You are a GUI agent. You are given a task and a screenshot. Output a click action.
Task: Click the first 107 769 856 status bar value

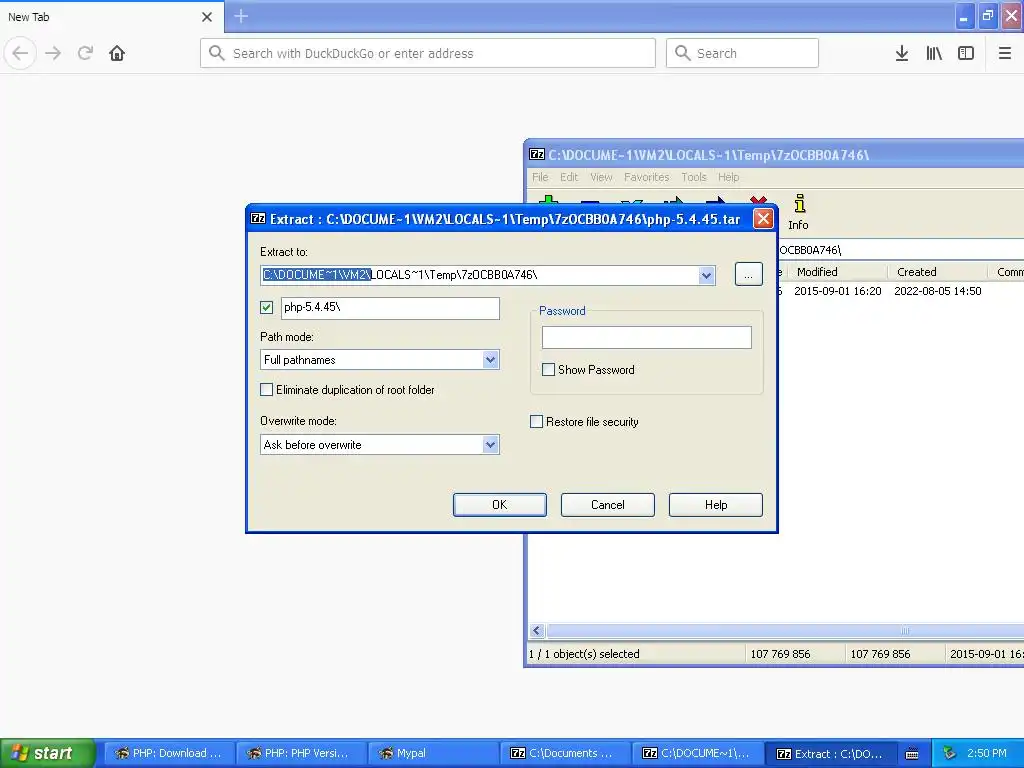780,654
